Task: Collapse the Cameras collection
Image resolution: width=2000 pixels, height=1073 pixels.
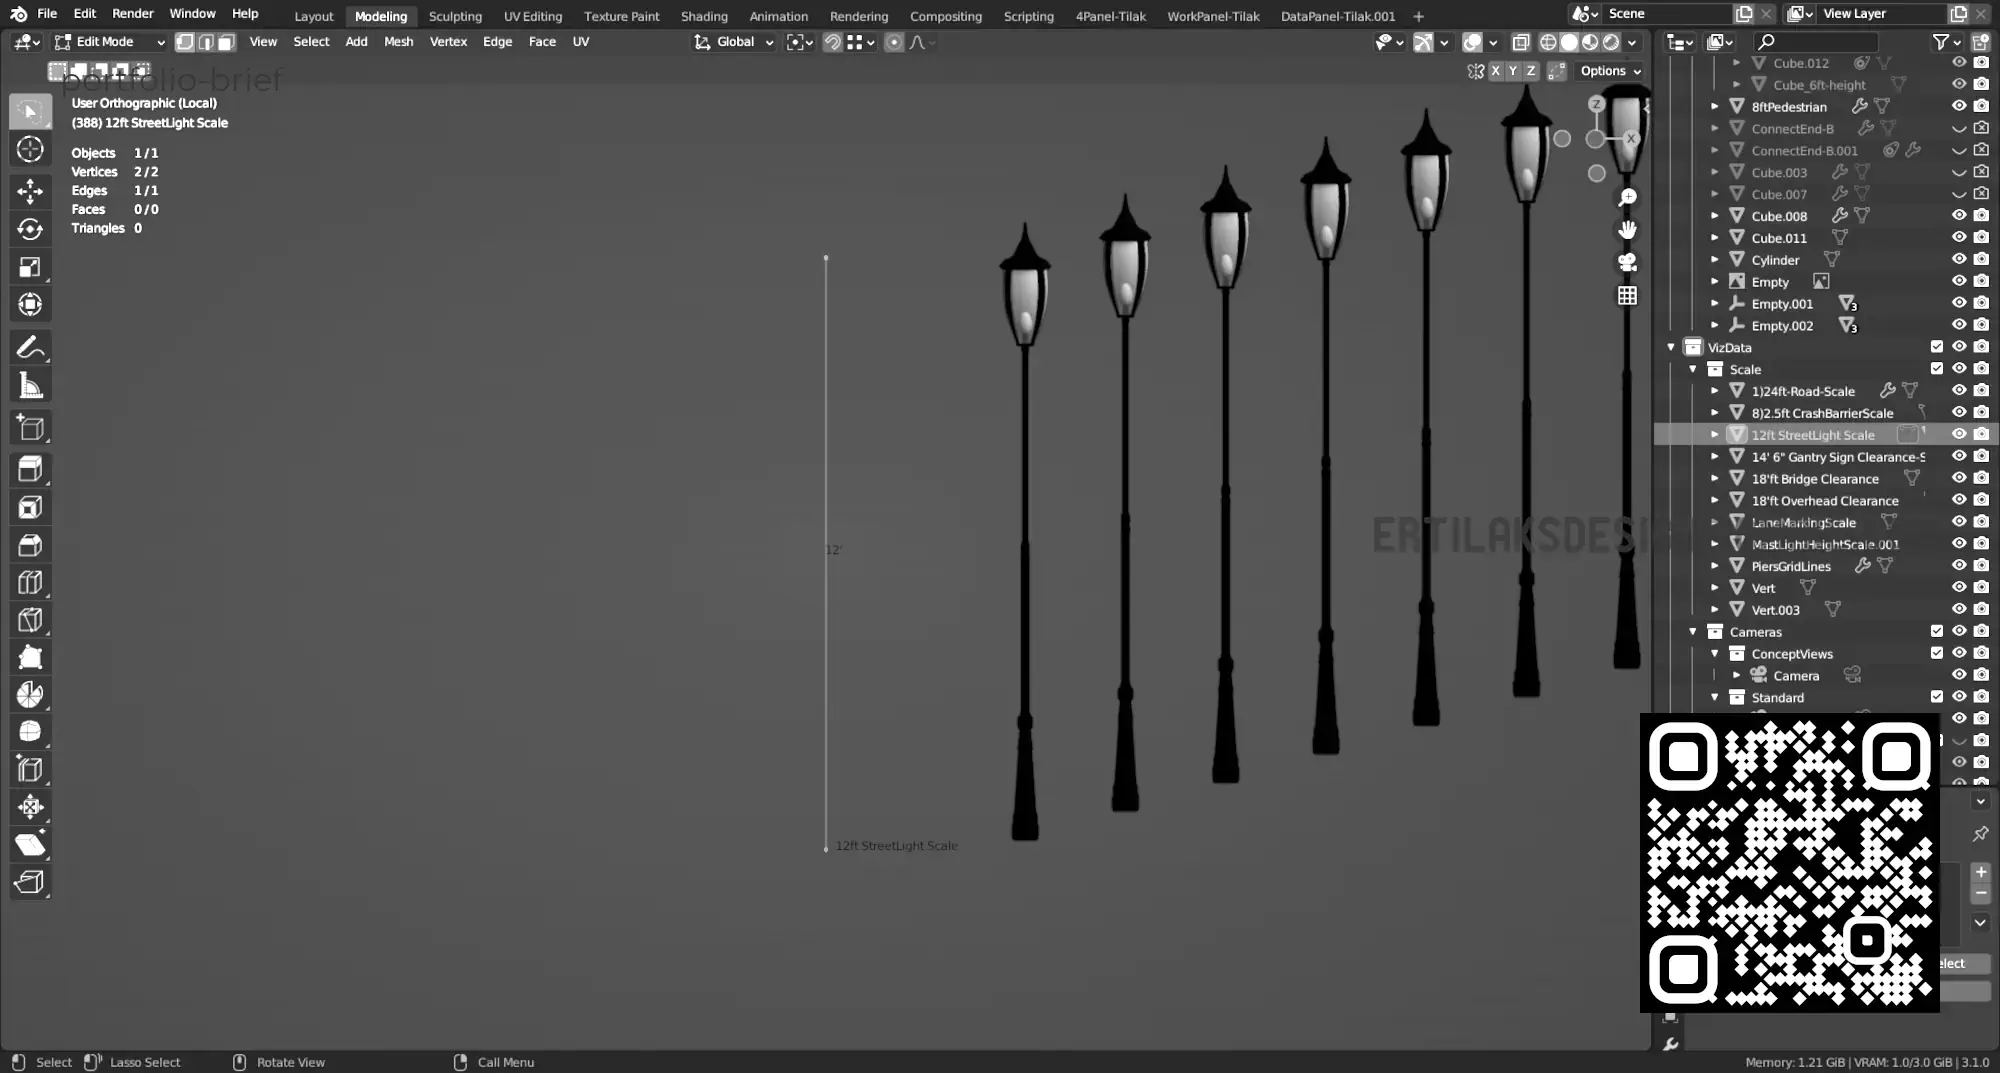Action: point(1693,632)
